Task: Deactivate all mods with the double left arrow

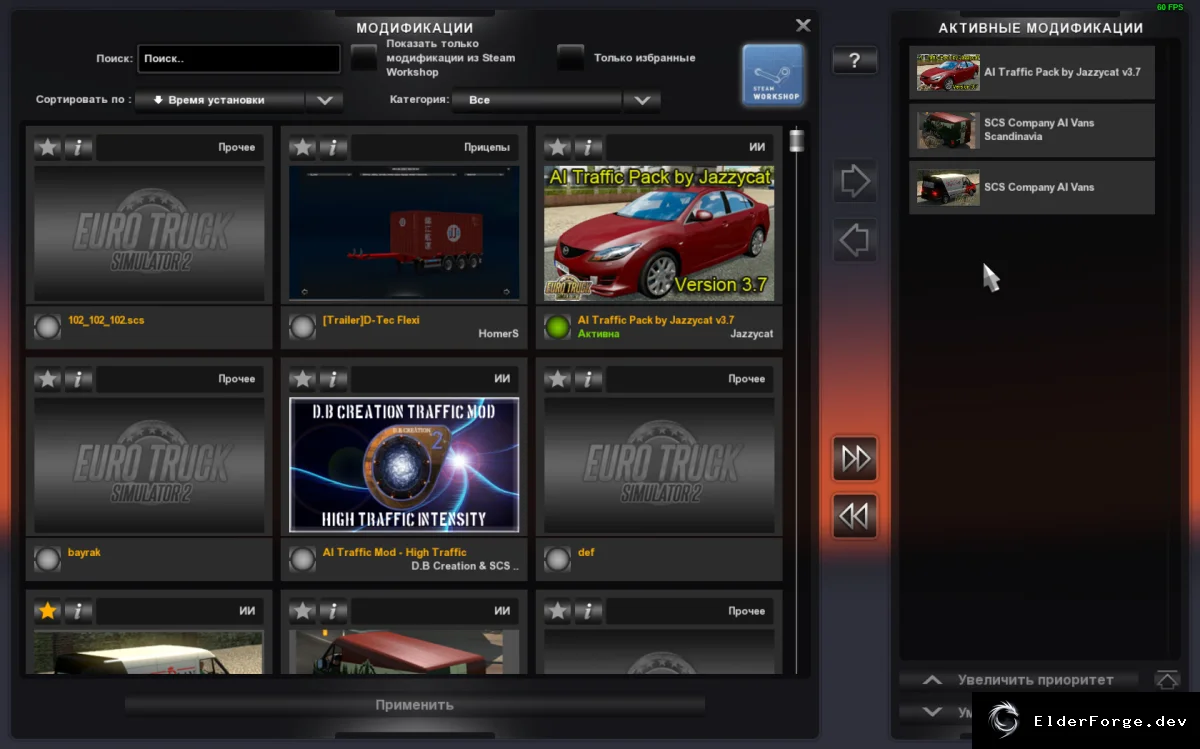Action: [x=855, y=516]
